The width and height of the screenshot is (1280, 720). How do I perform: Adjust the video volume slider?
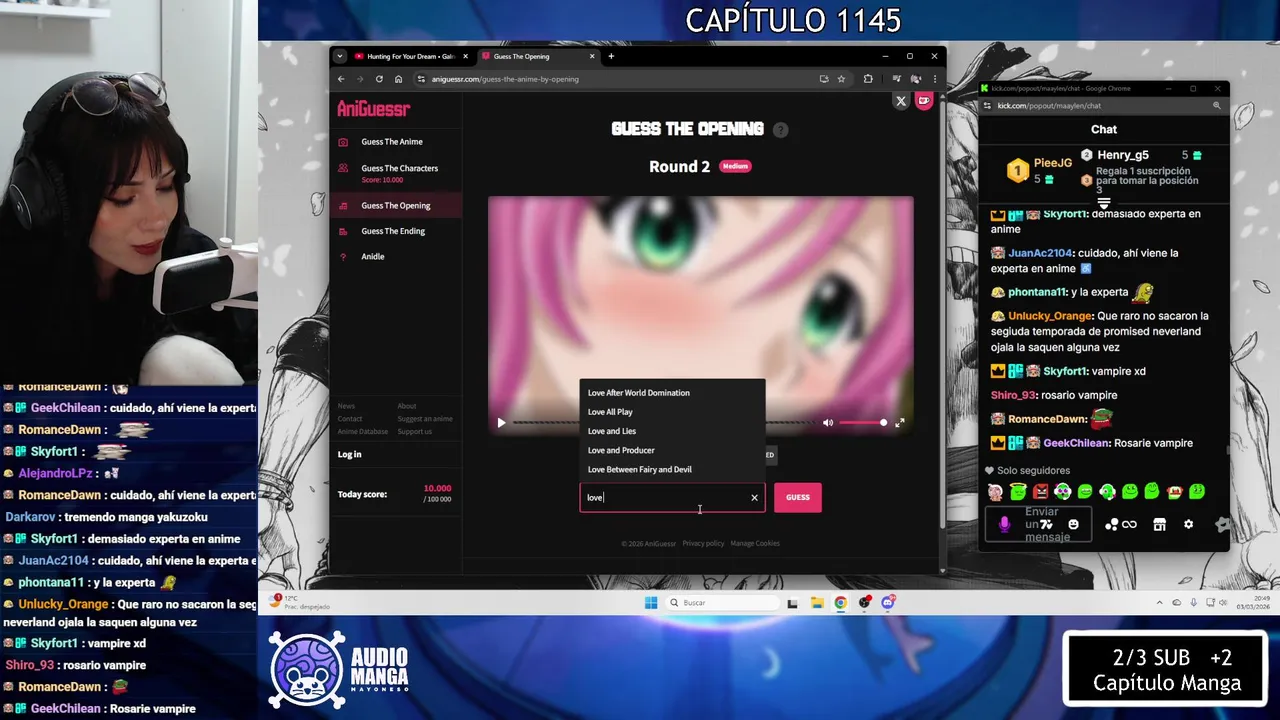click(x=862, y=423)
